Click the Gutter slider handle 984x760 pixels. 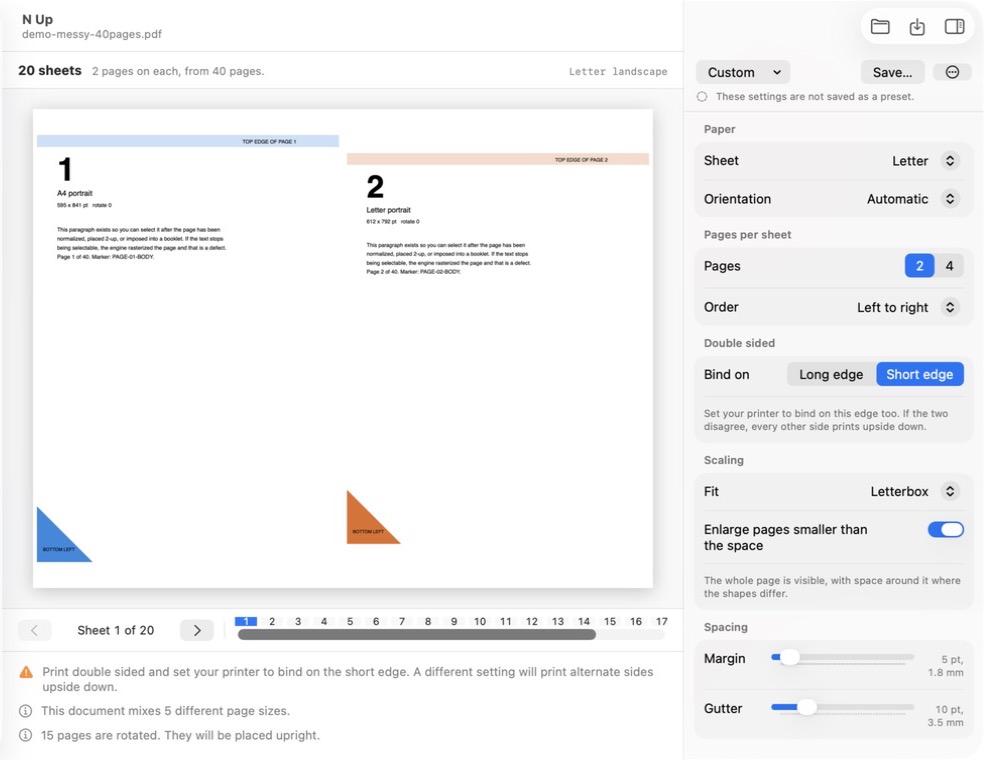click(x=807, y=707)
